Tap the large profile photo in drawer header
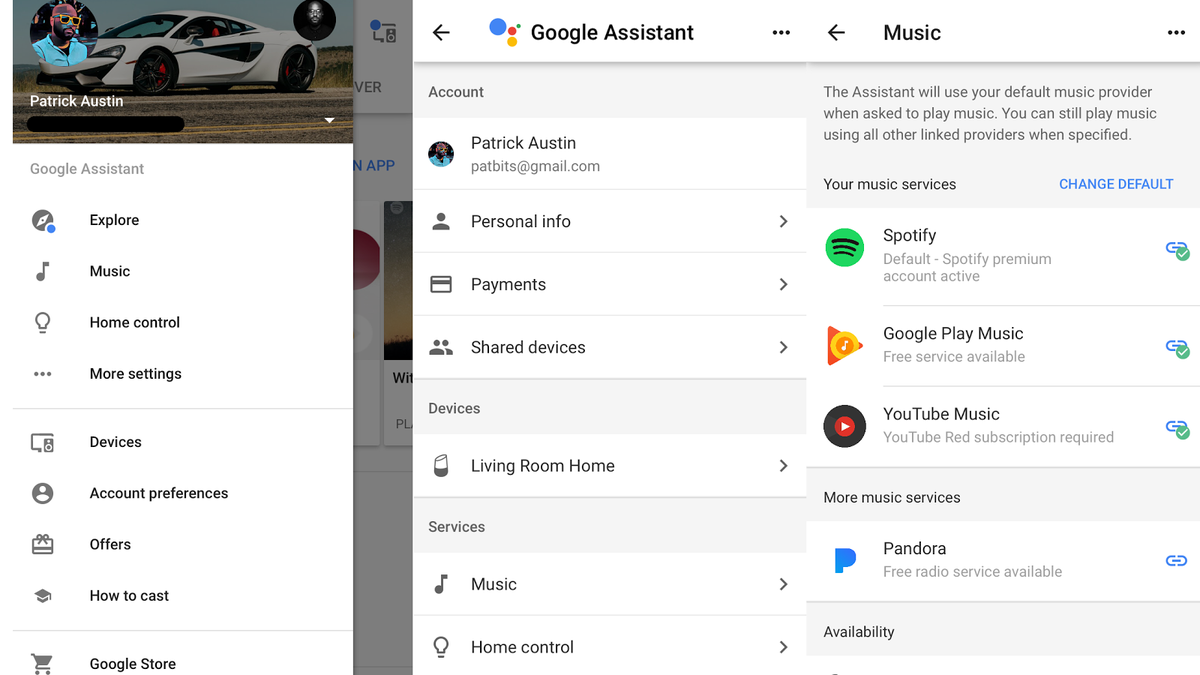This screenshot has height=675, width=1200. (x=64, y=32)
